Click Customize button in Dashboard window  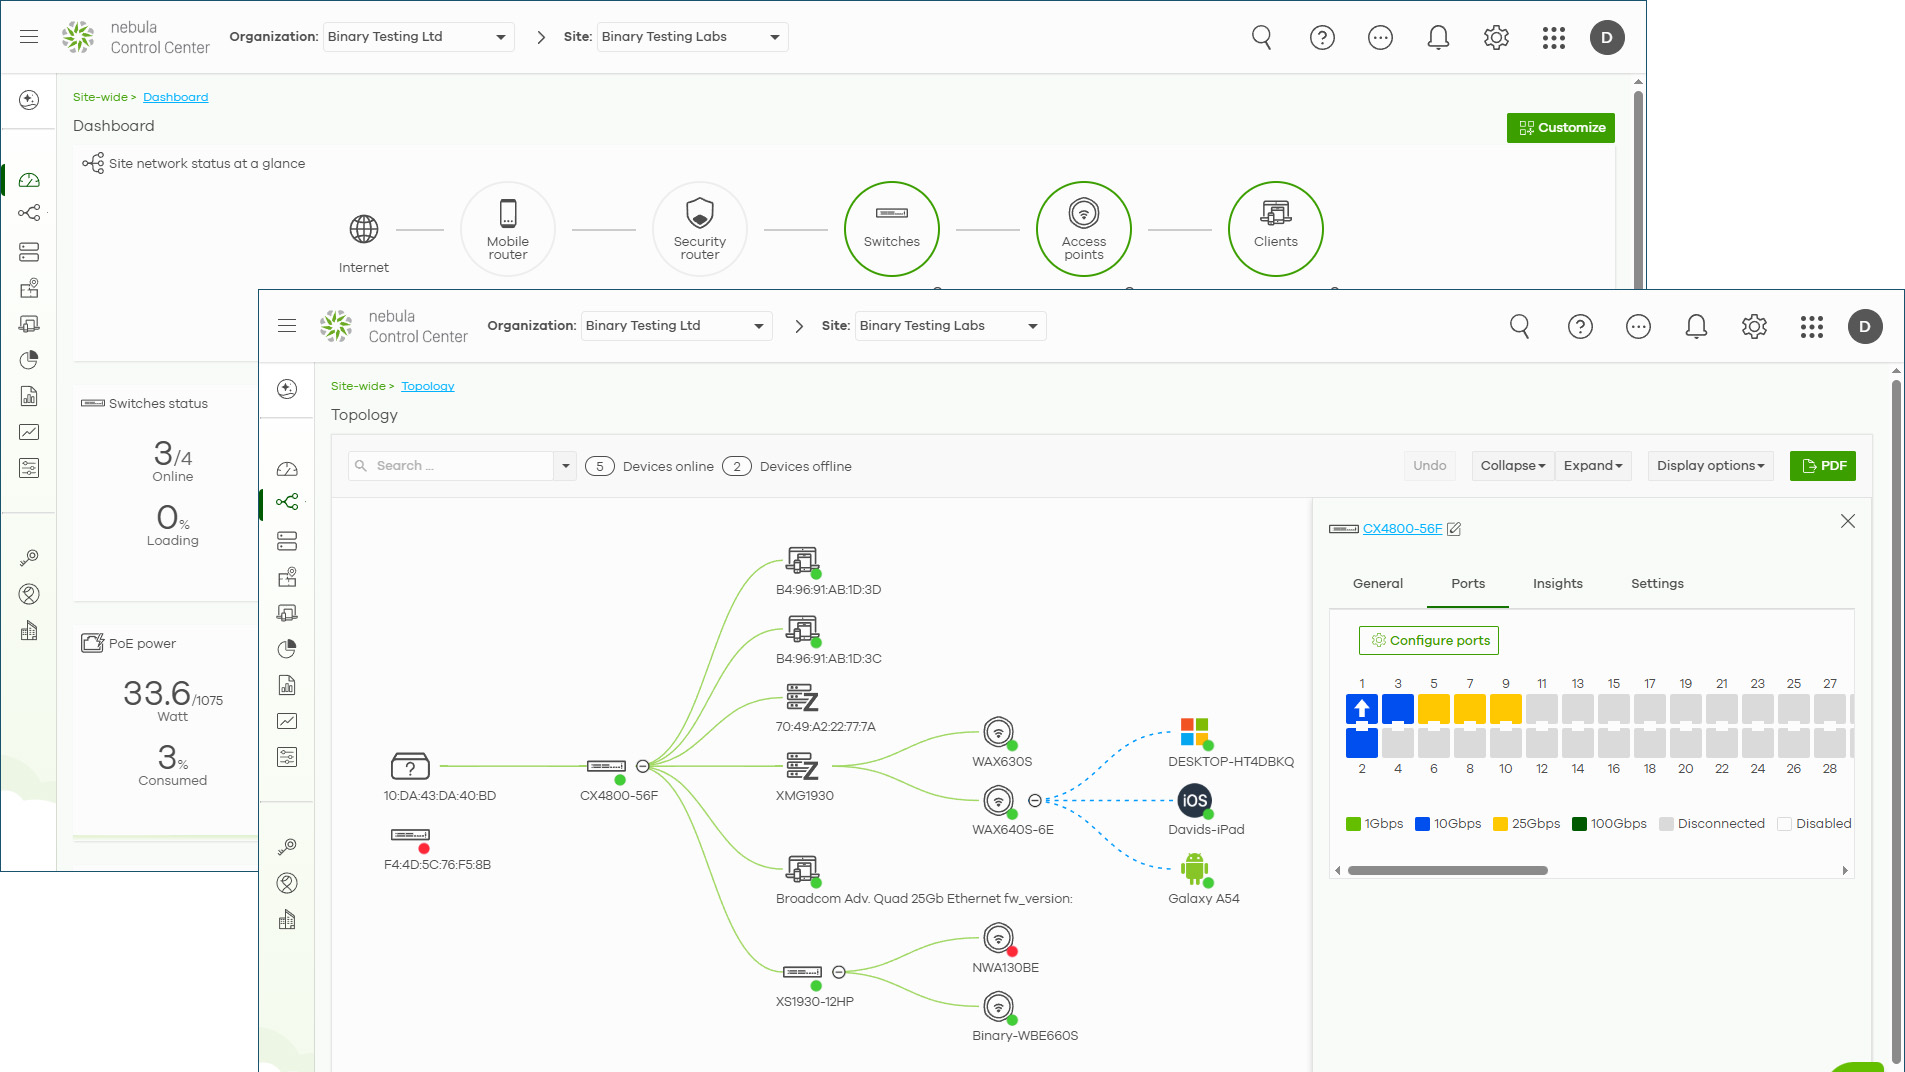click(x=1561, y=128)
